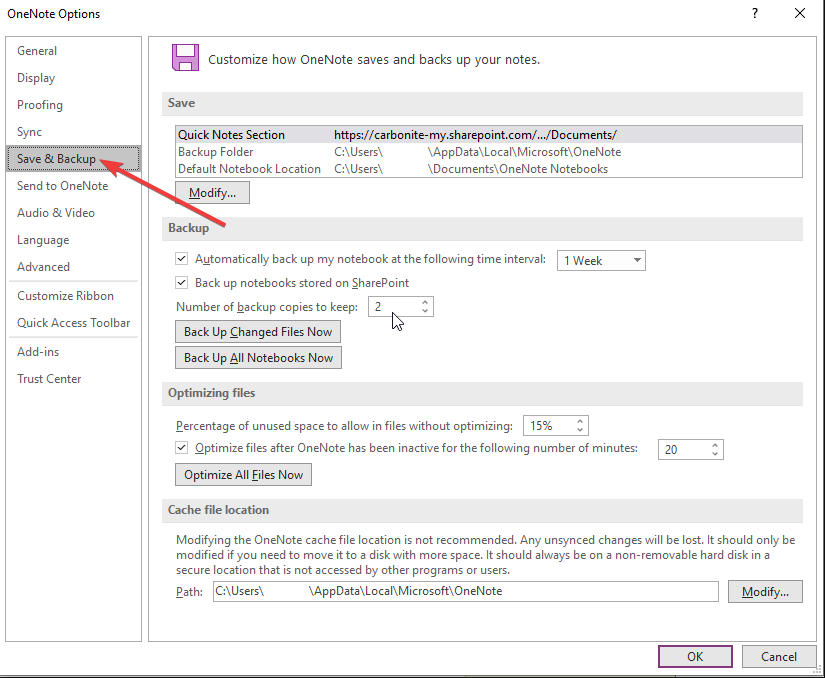Open the 1 Week backup interval dropdown
Viewport: 825px width, 678px height.
tap(601, 260)
